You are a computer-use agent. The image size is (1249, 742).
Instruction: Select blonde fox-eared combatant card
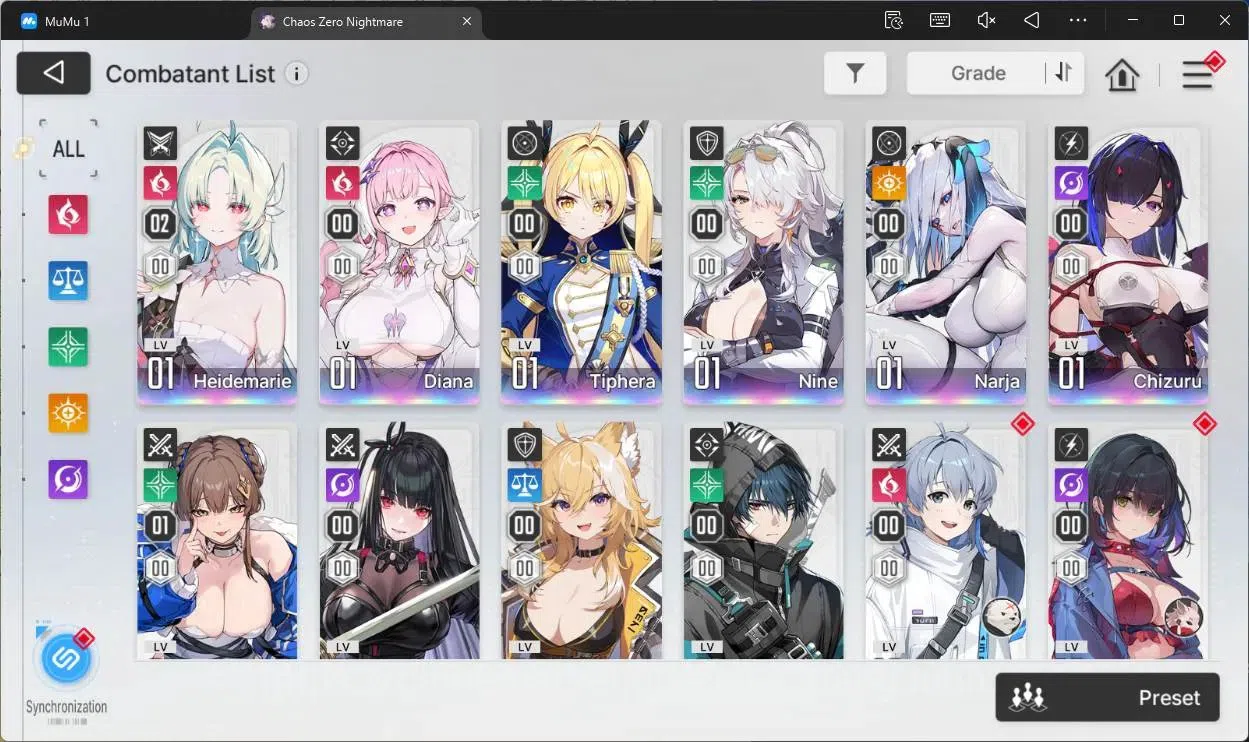click(x=581, y=541)
